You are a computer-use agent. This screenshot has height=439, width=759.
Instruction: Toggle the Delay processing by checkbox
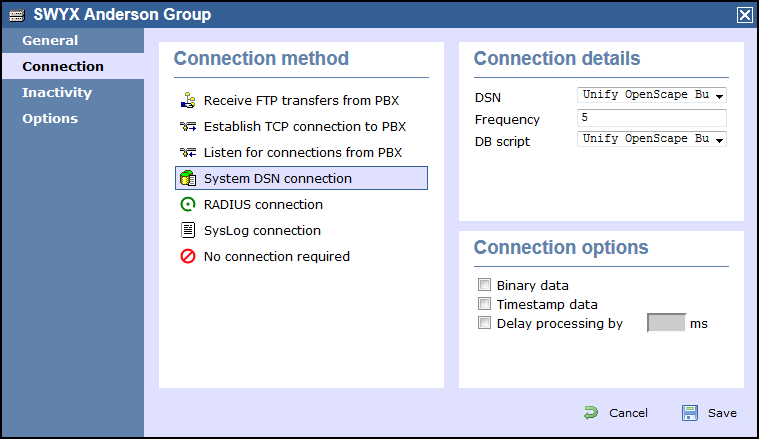point(484,322)
